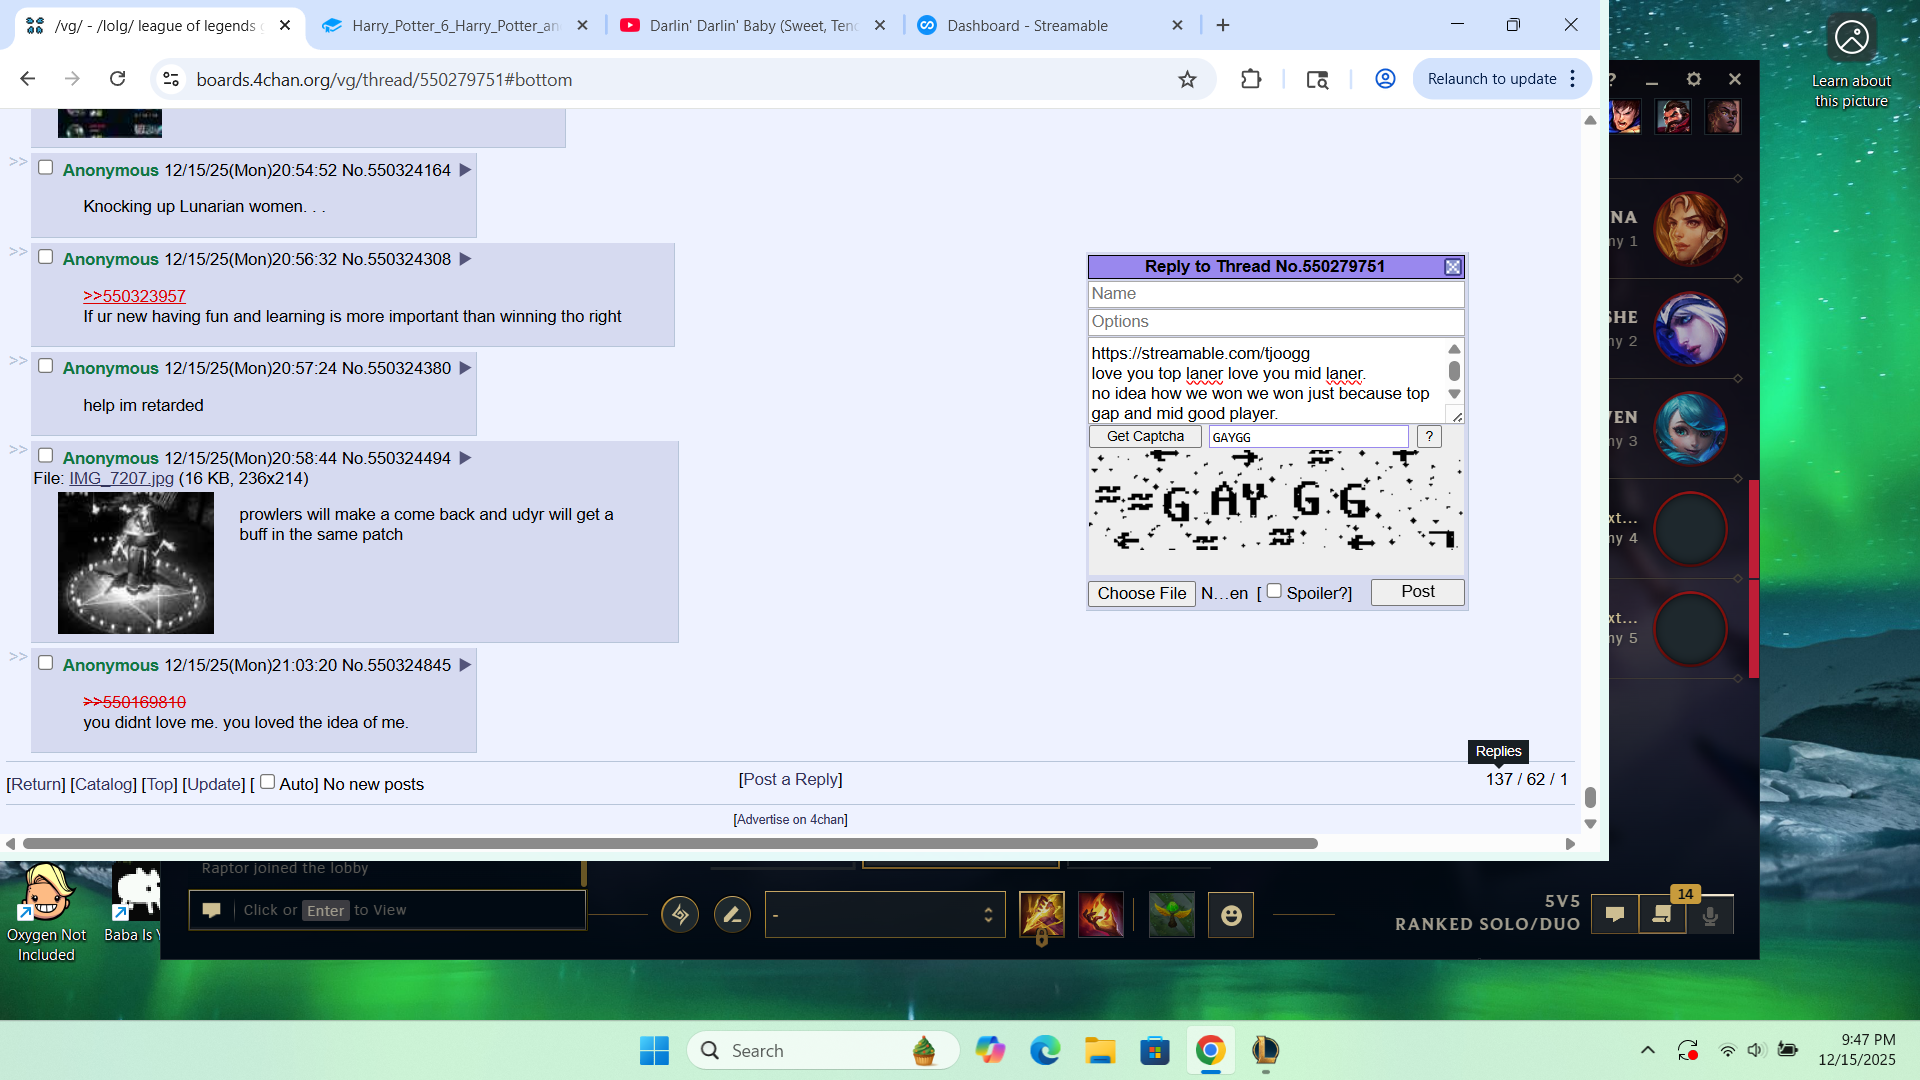The width and height of the screenshot is (1920, 1080).
Task: Expand post menu arrow for No.550324308
Action: pyautogui.click(x=465, y=259)
